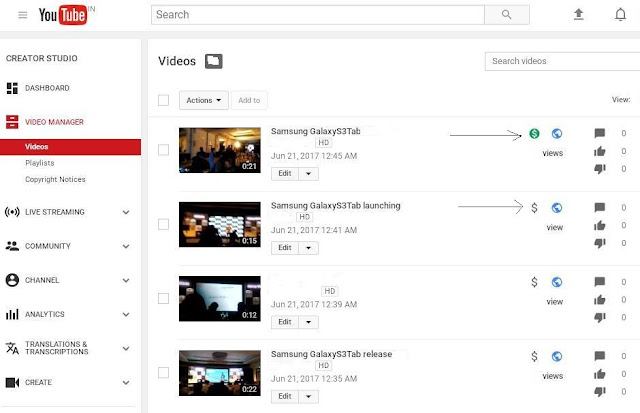Select the checkbox for the 12:39 AM video

click(x=163, y=298)
